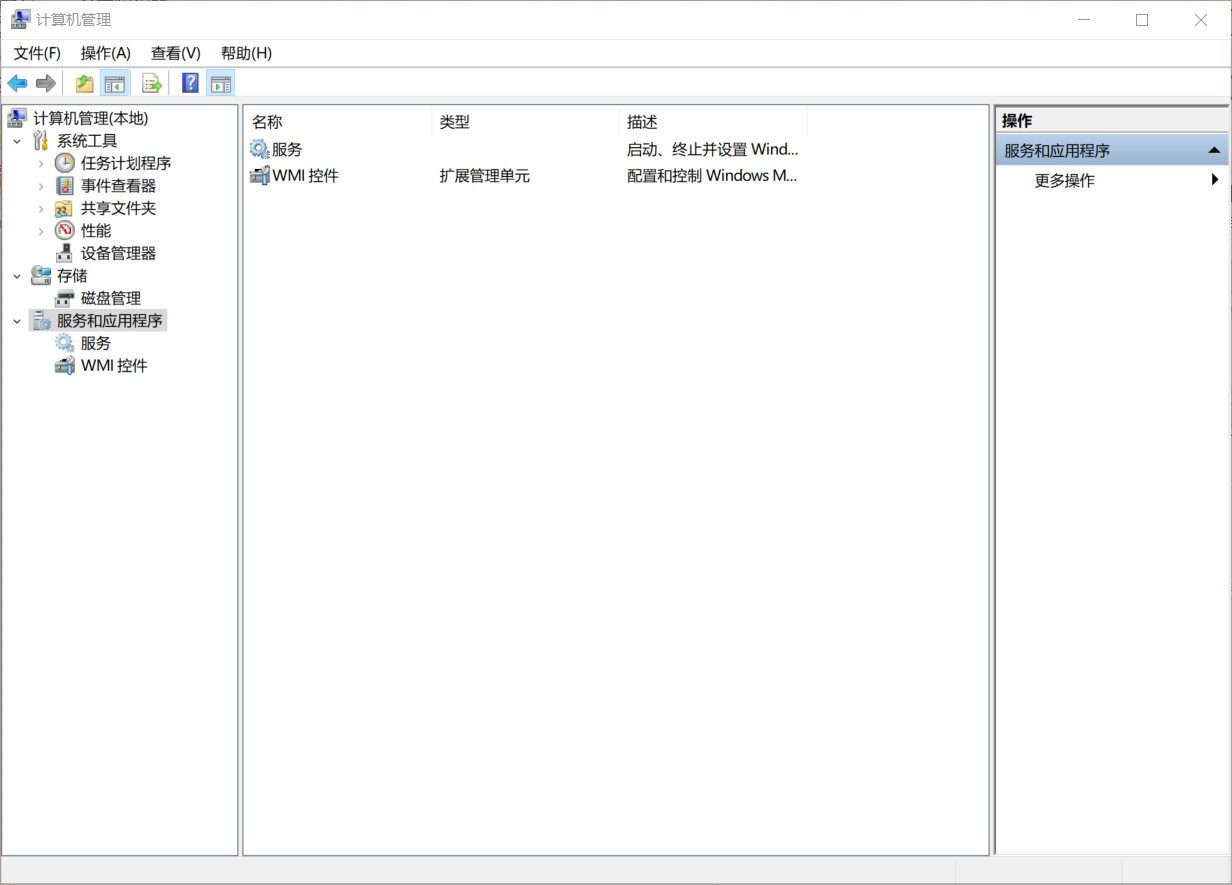Click the 共享文件夹 icon in the tree
The width and height of the screenshot is (1232, 885).
[65, 209]
